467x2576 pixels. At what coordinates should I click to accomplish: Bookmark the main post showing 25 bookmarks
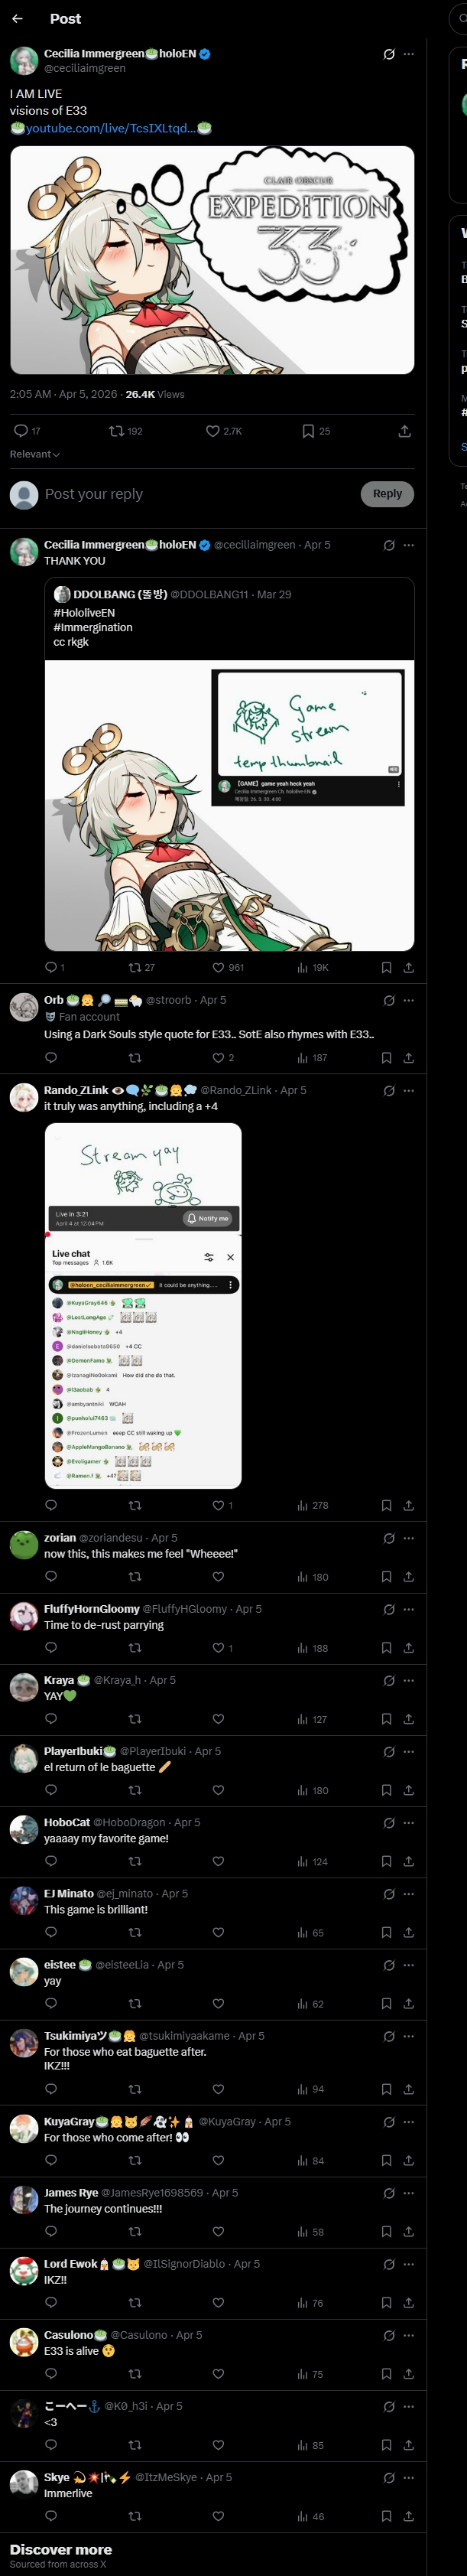point(316,431)
